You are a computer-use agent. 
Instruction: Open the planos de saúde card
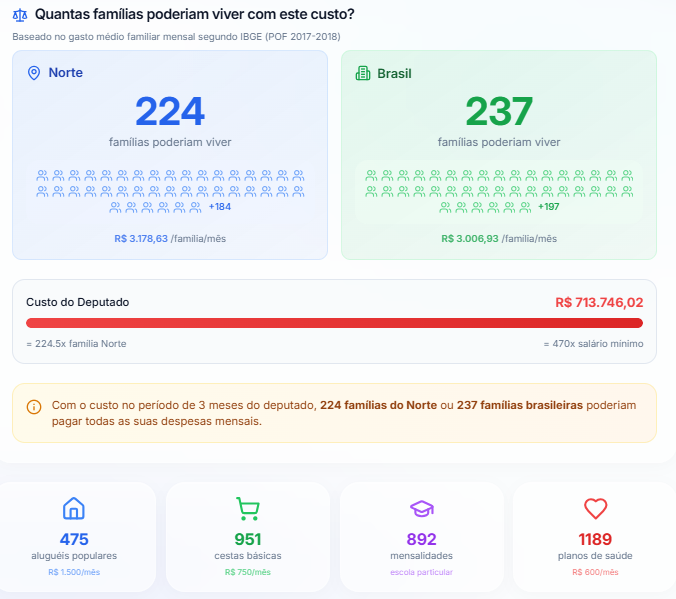pyautogui.click(x=595, y=537)
